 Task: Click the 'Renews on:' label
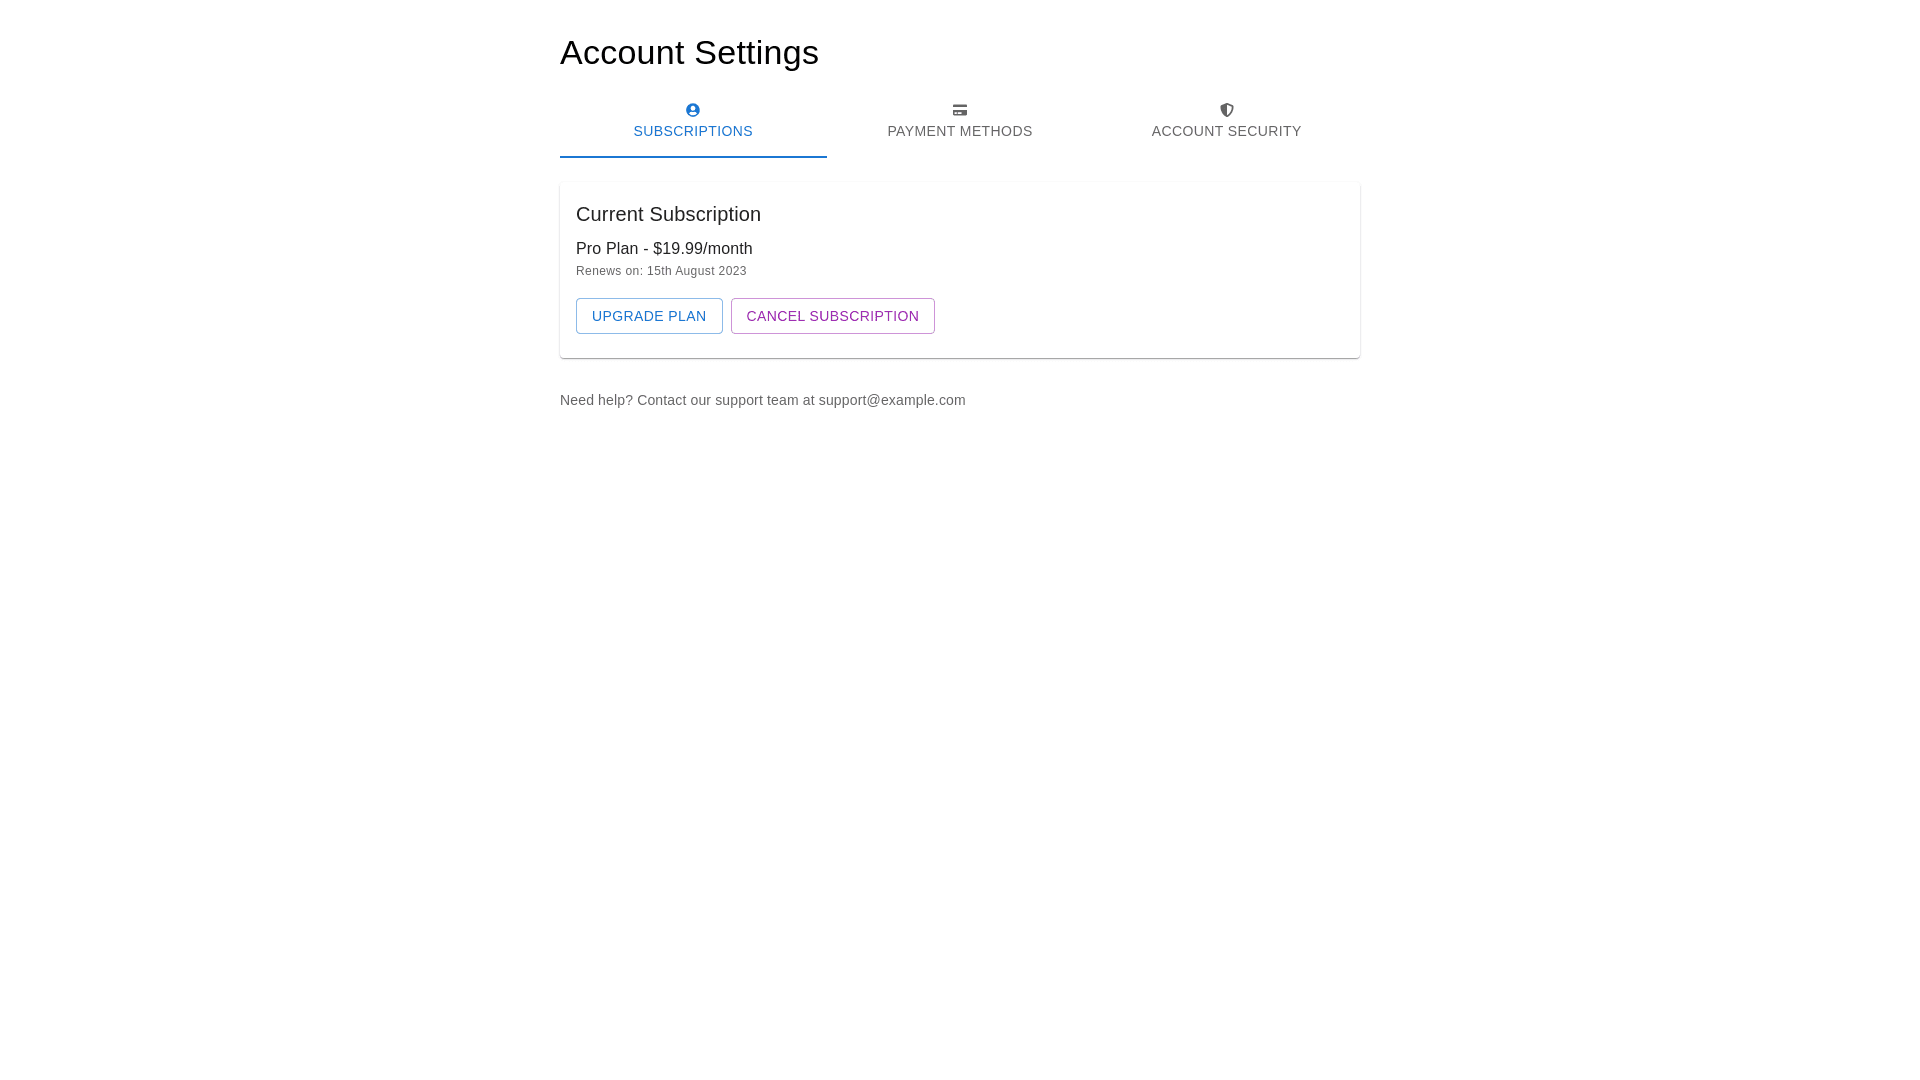click(x=609, y=271)
